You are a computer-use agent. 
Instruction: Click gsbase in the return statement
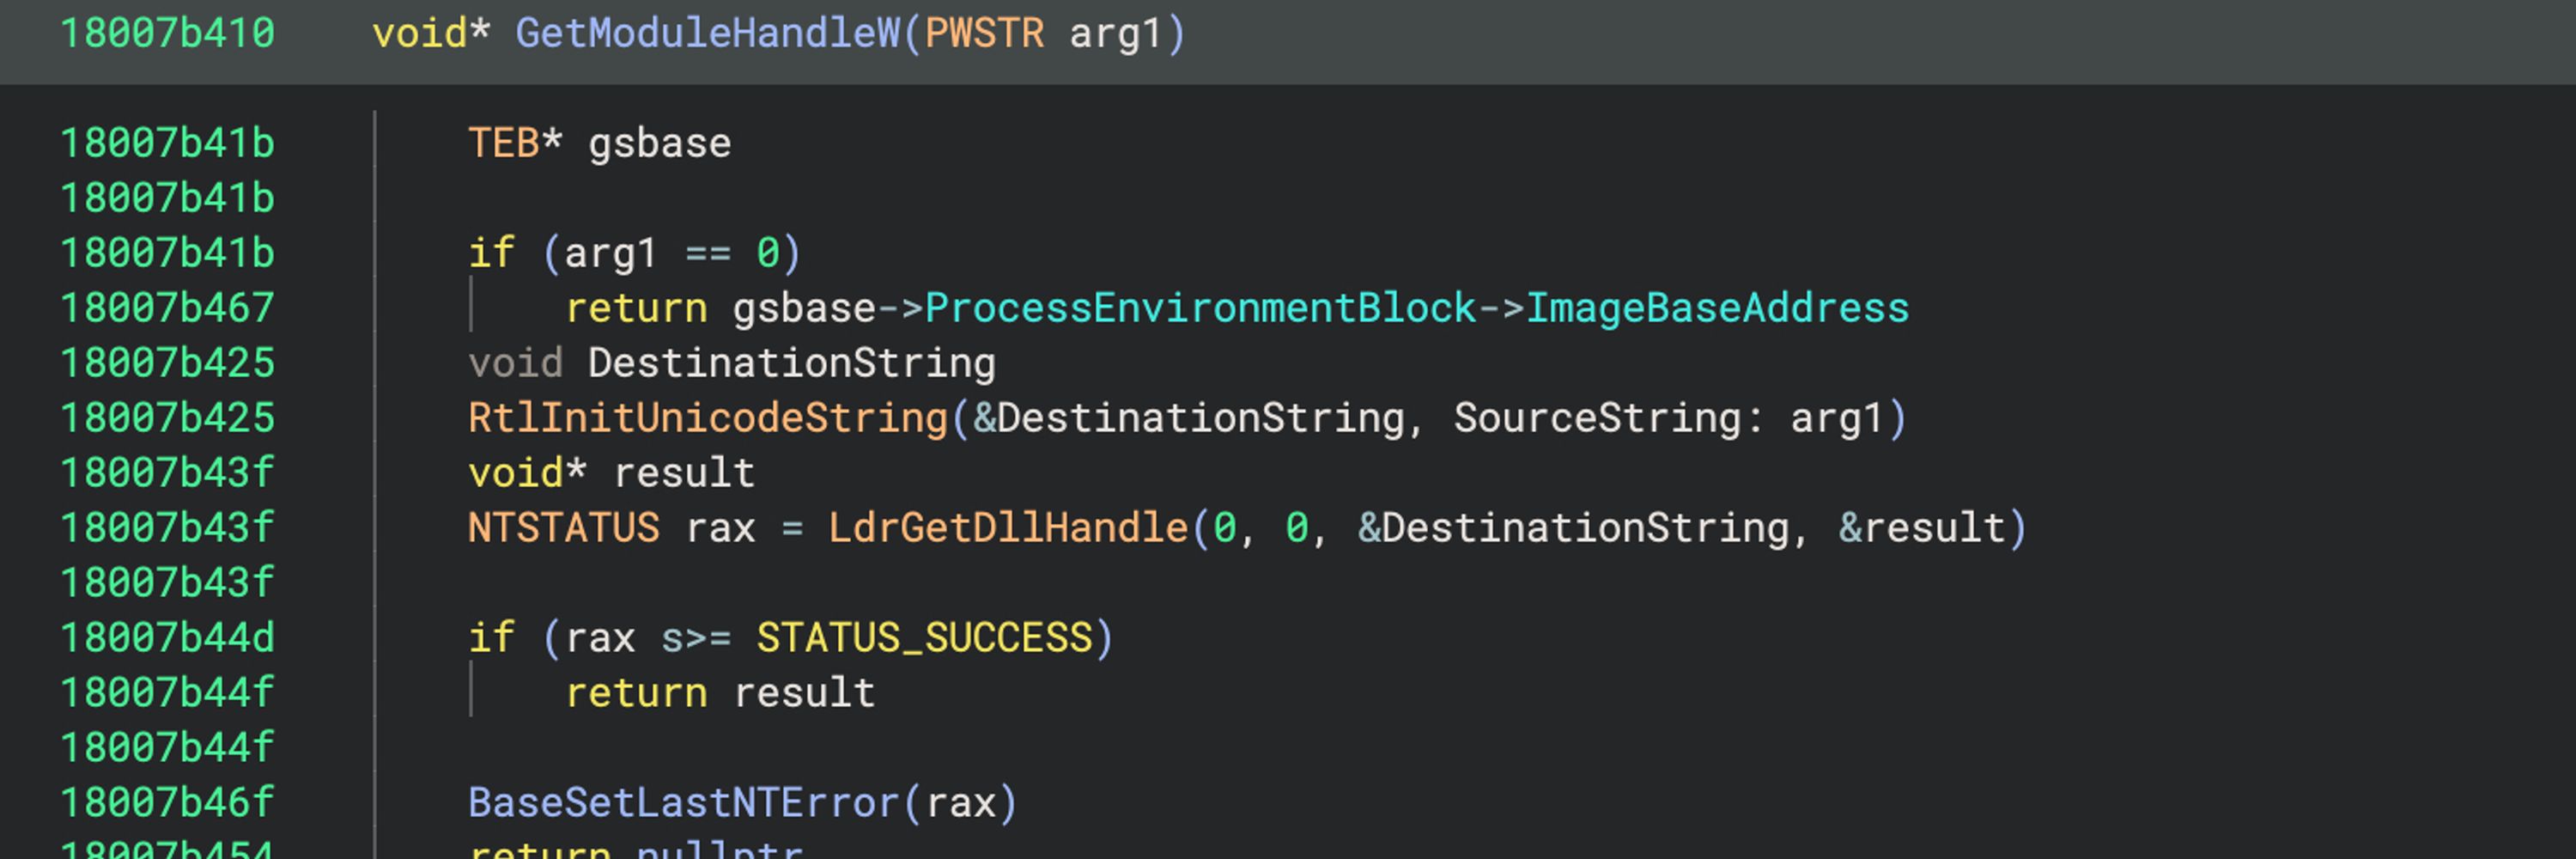pos(804,308)
